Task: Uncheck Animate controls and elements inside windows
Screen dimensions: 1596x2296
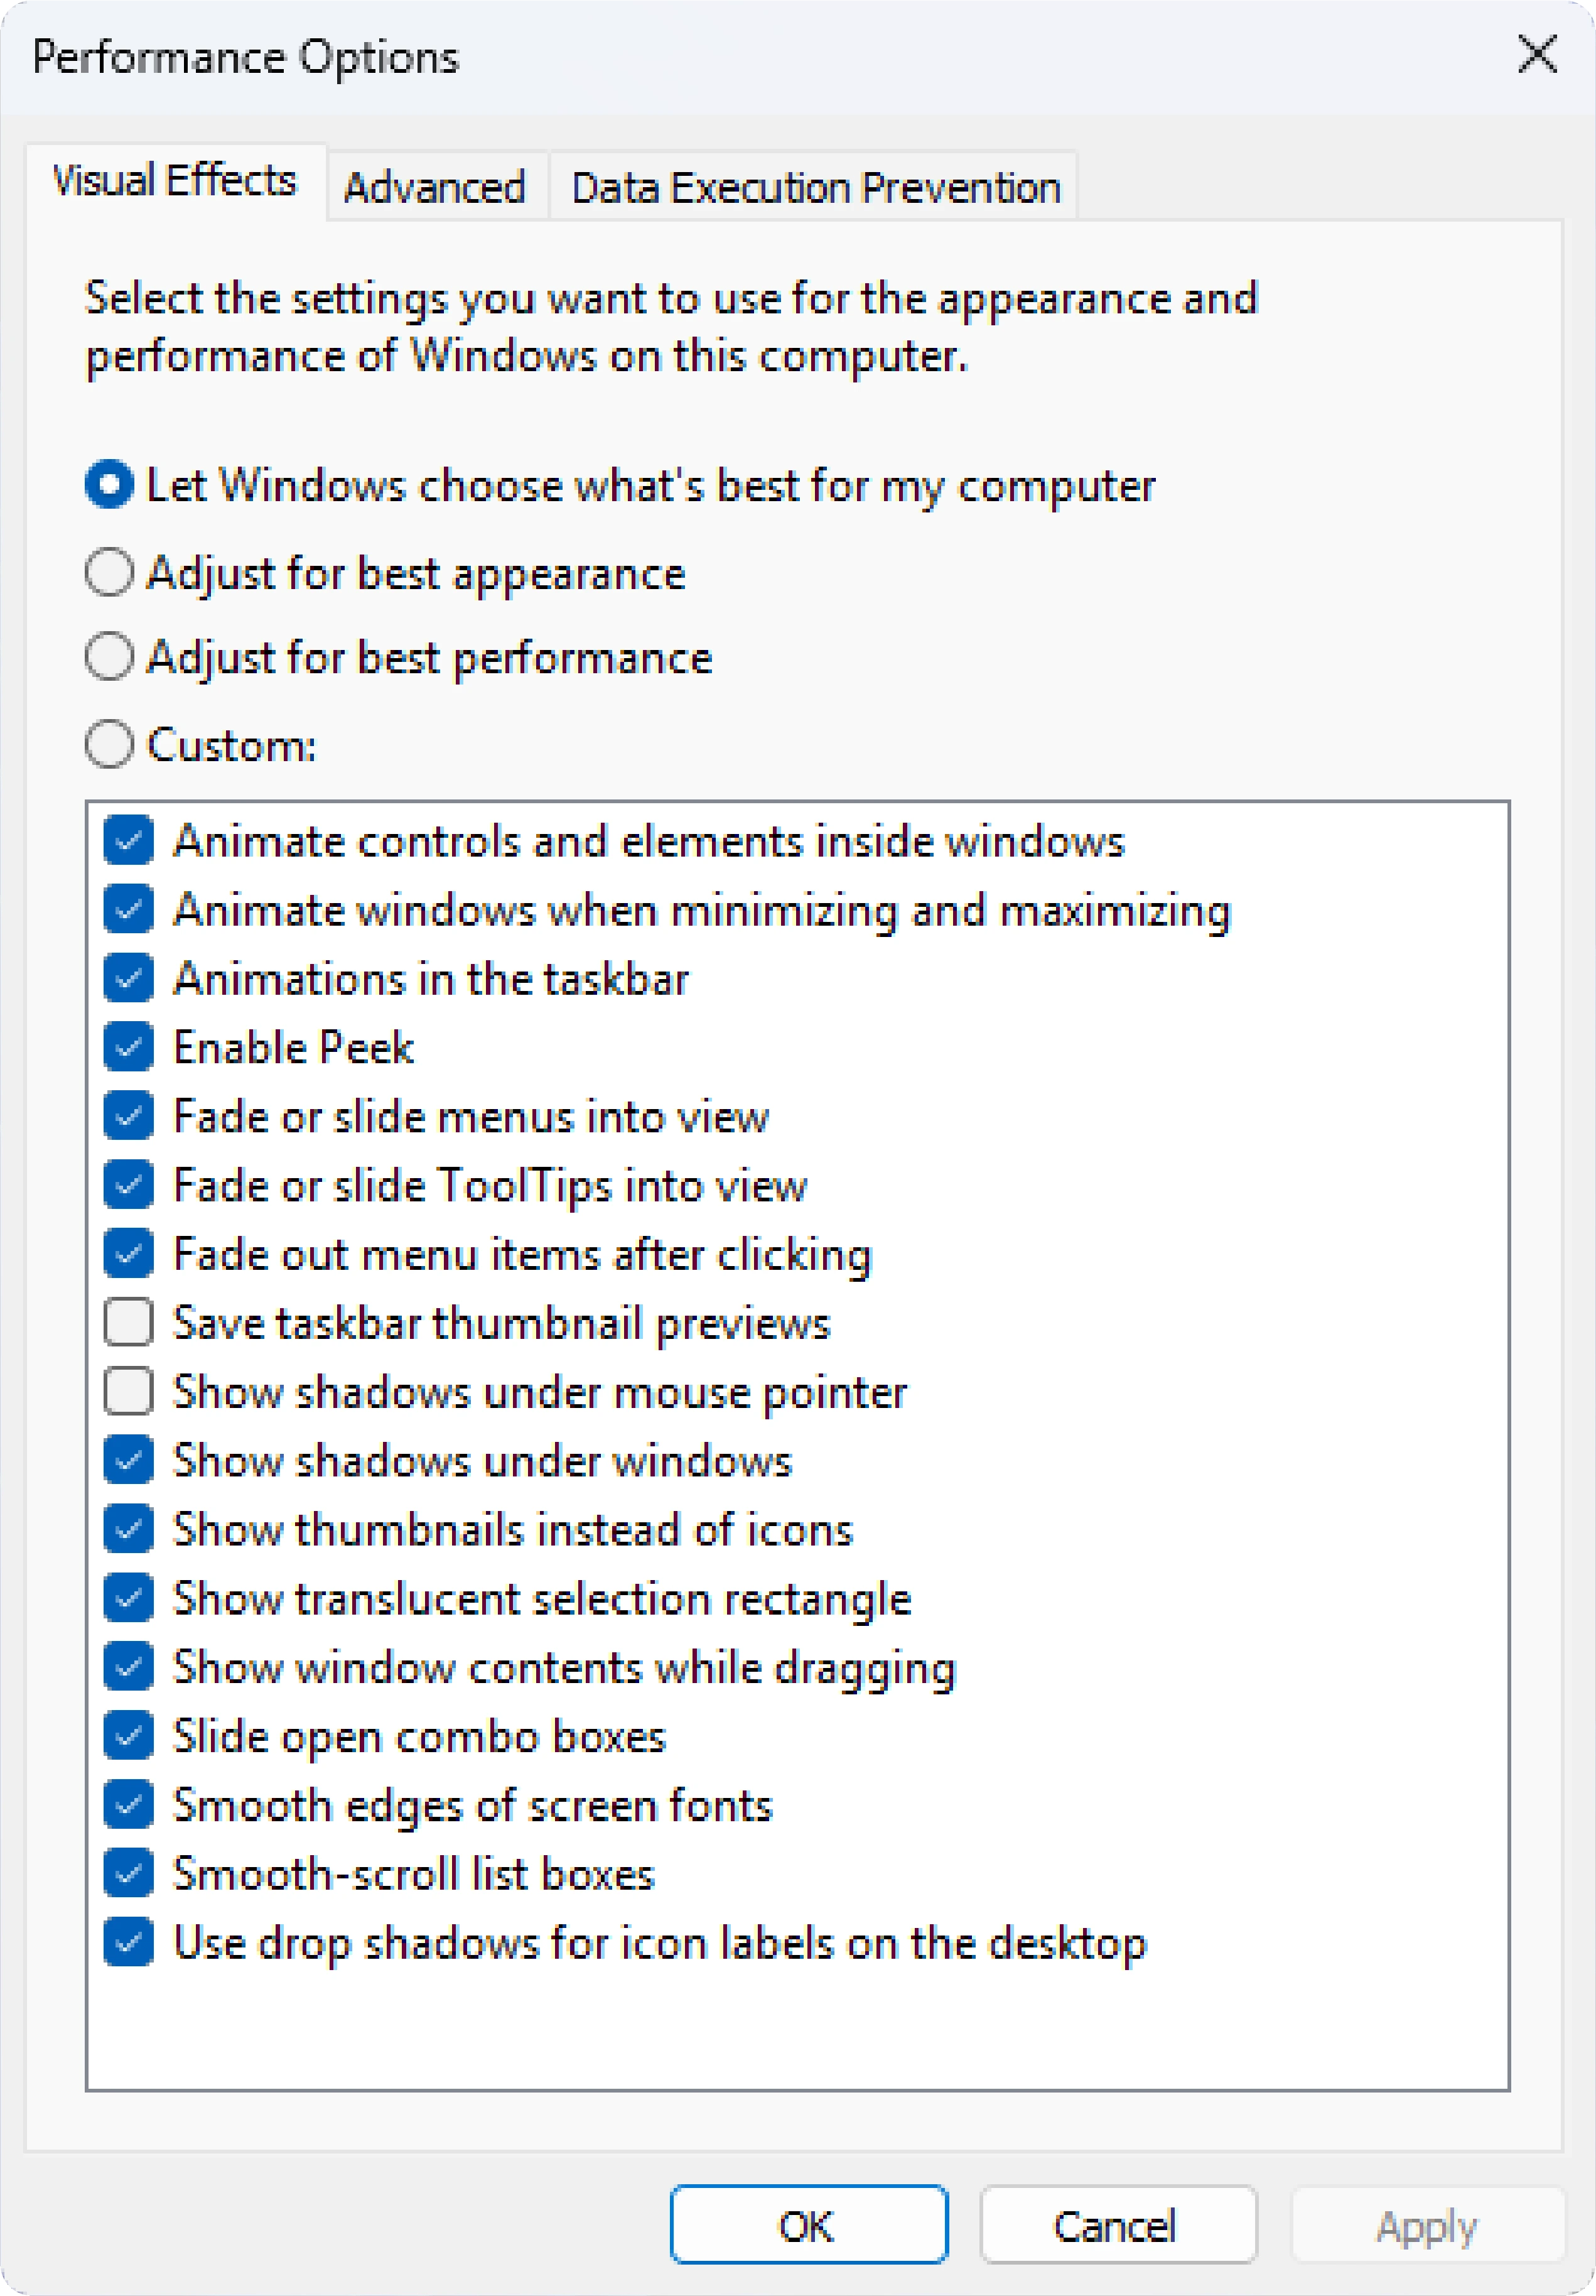Action: [129, 841]
